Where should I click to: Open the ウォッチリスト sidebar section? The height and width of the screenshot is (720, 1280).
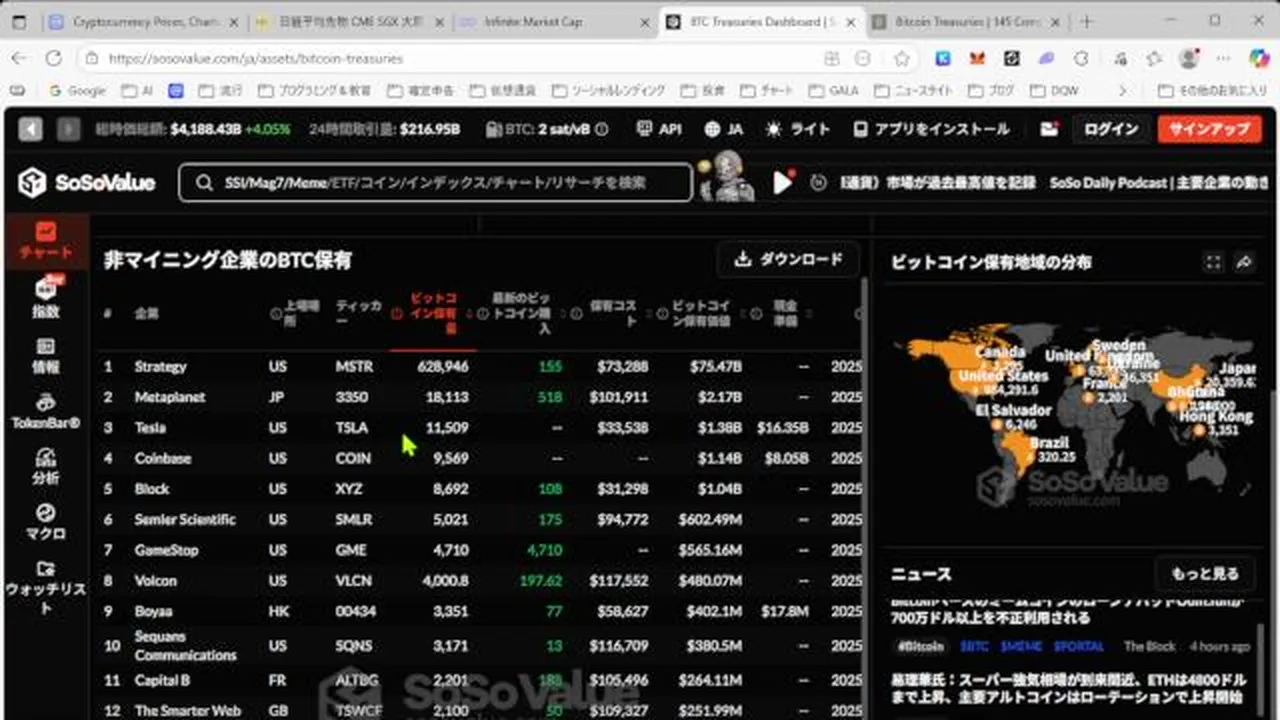tap(45, 587)
